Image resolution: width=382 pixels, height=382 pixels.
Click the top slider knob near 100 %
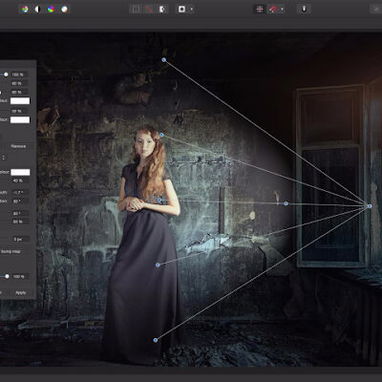coord(6,75)
